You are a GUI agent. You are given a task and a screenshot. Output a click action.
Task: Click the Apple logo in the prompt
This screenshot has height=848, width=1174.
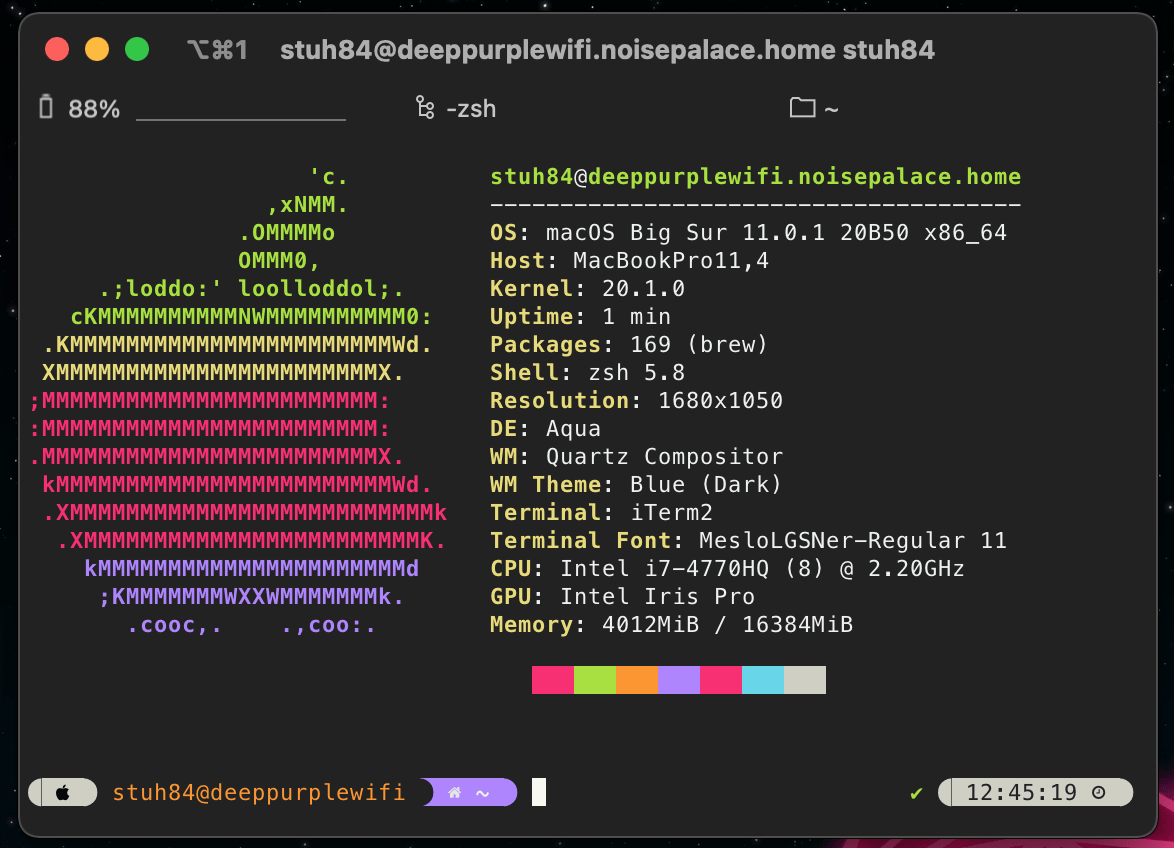[62, 792]
